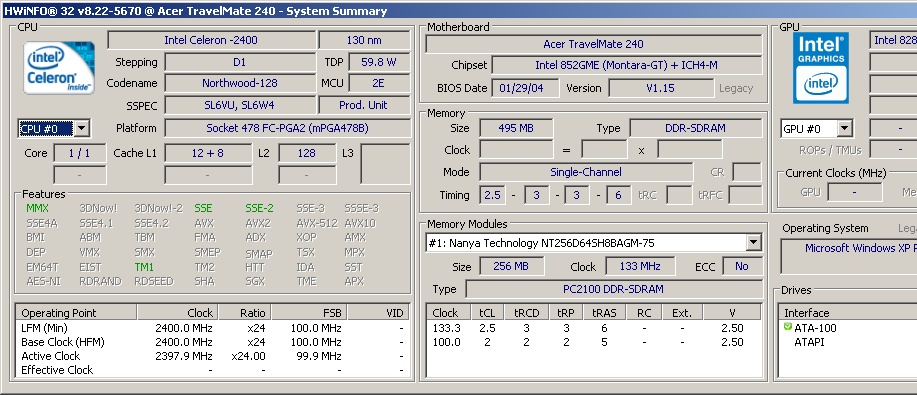Click the Microsoft Windows XP operating system field
The image size is (917, 395).
coord(849,256)
